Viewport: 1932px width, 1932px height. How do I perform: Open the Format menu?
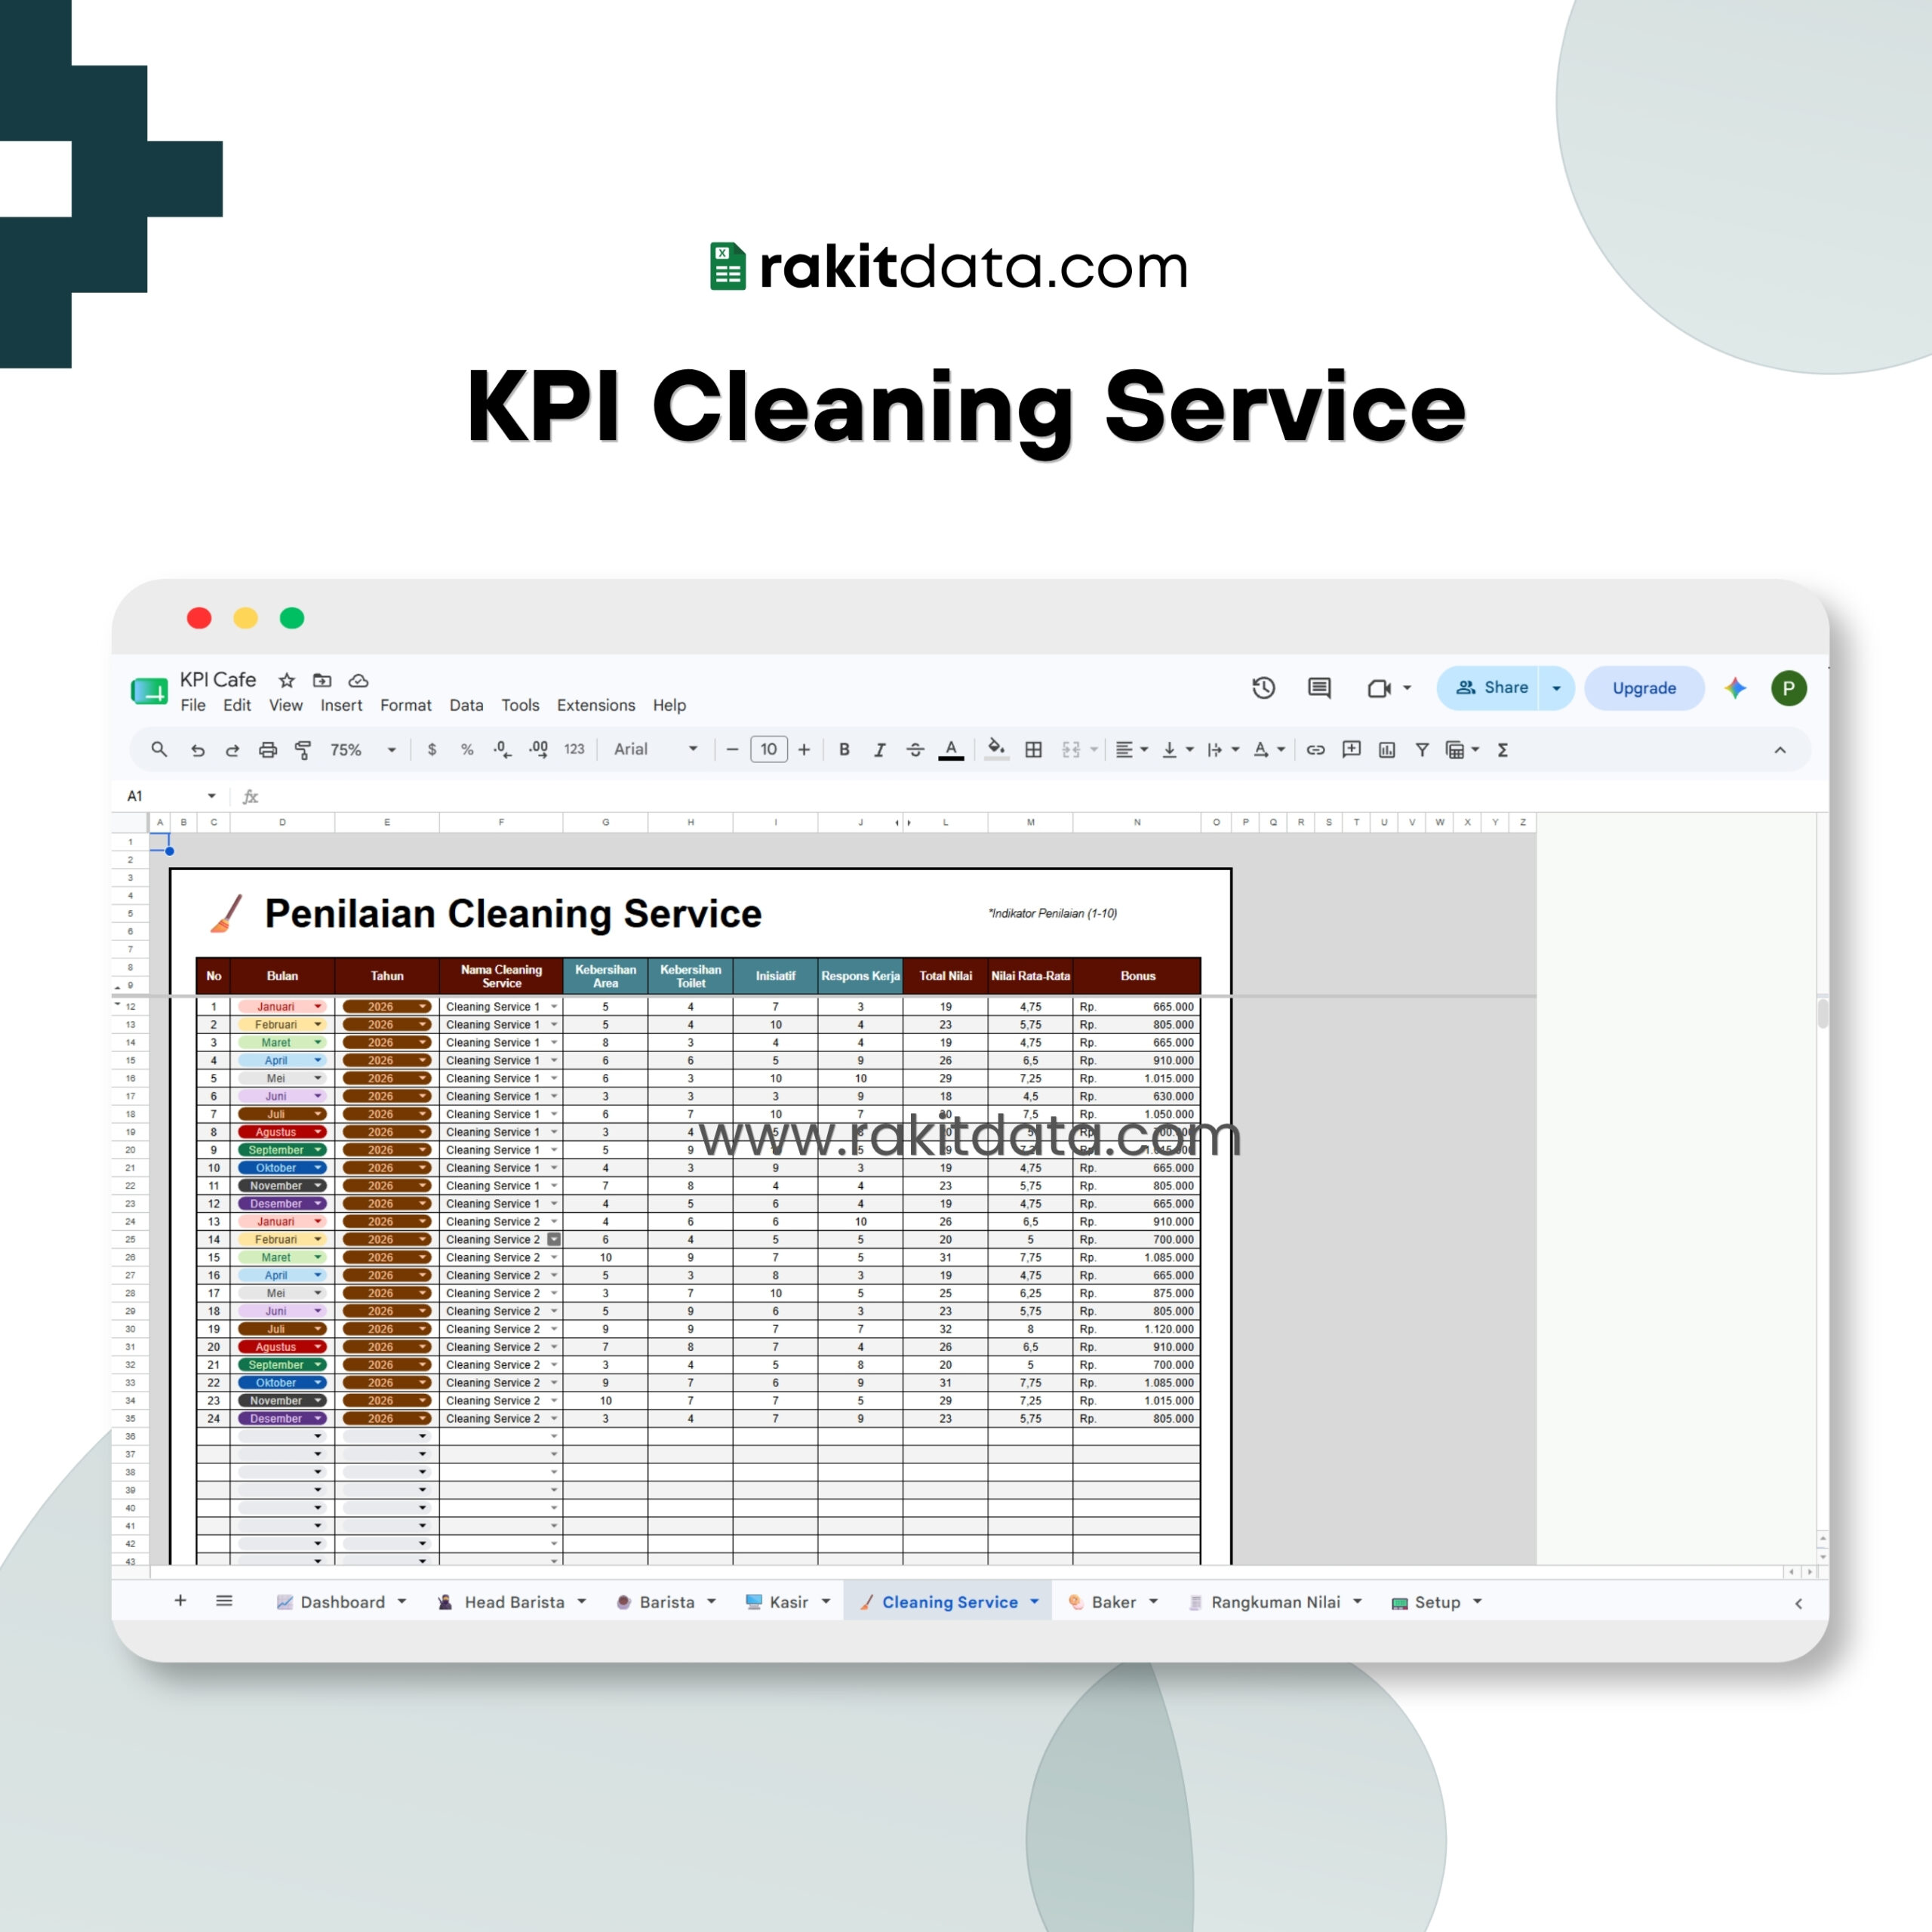(405, 705)
